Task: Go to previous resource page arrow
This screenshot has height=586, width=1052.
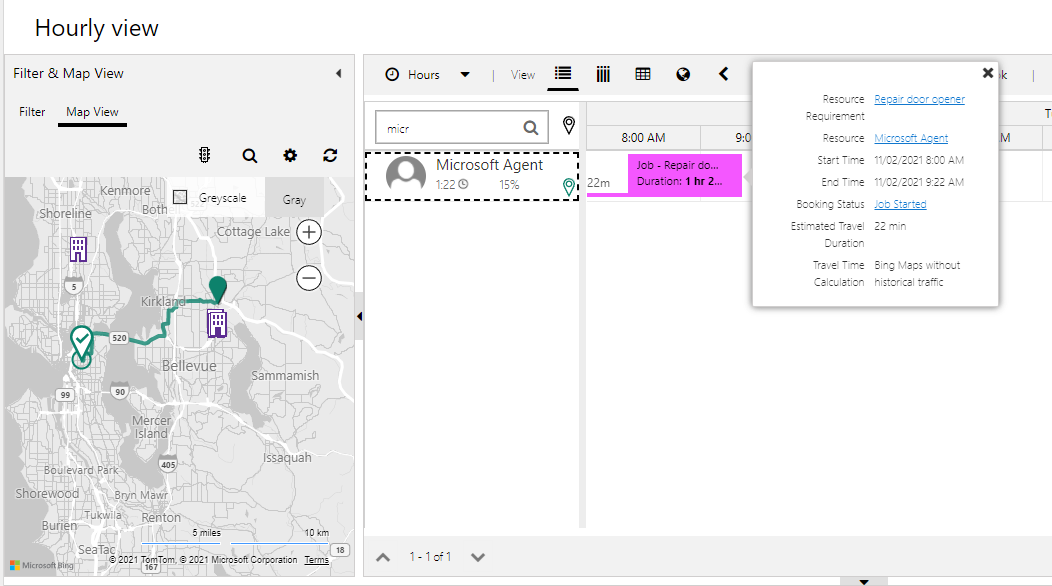Action: (x=383, y=557)
